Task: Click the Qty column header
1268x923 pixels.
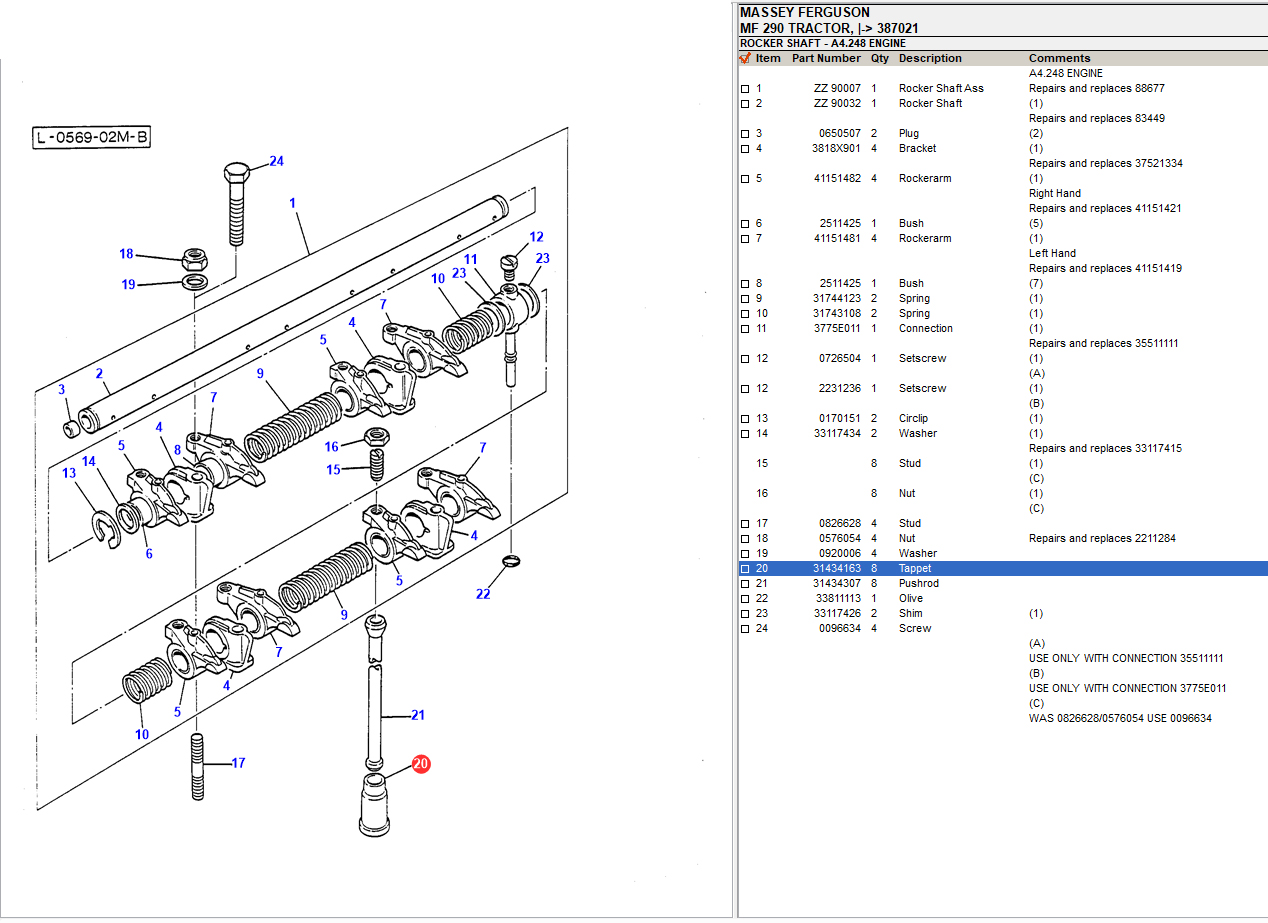Action: [879, 58]
